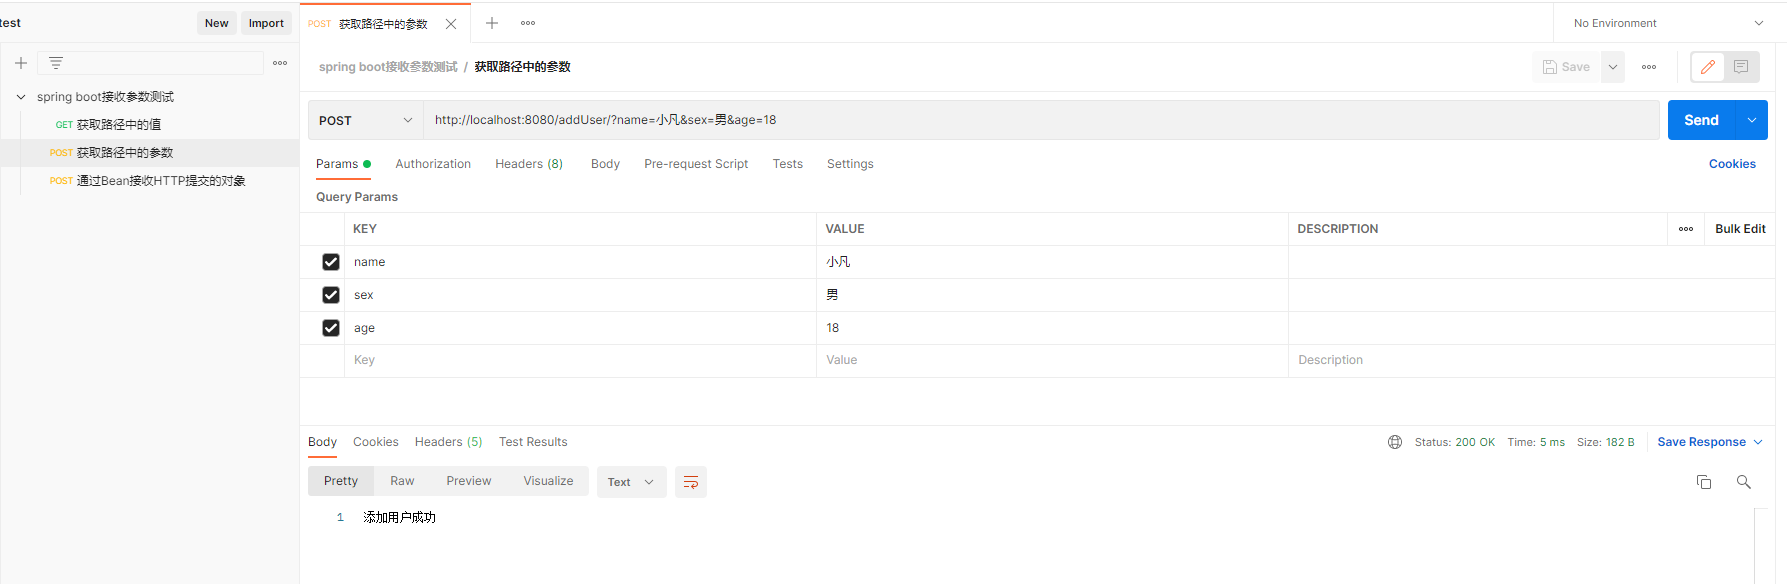Click Bulk Edit
The height and width of the screenshot is (584, 1787).
[x=1740, y=229]
